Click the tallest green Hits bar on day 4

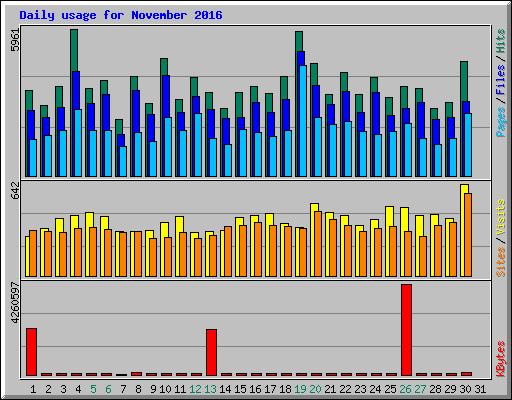[x=74, y=50]
